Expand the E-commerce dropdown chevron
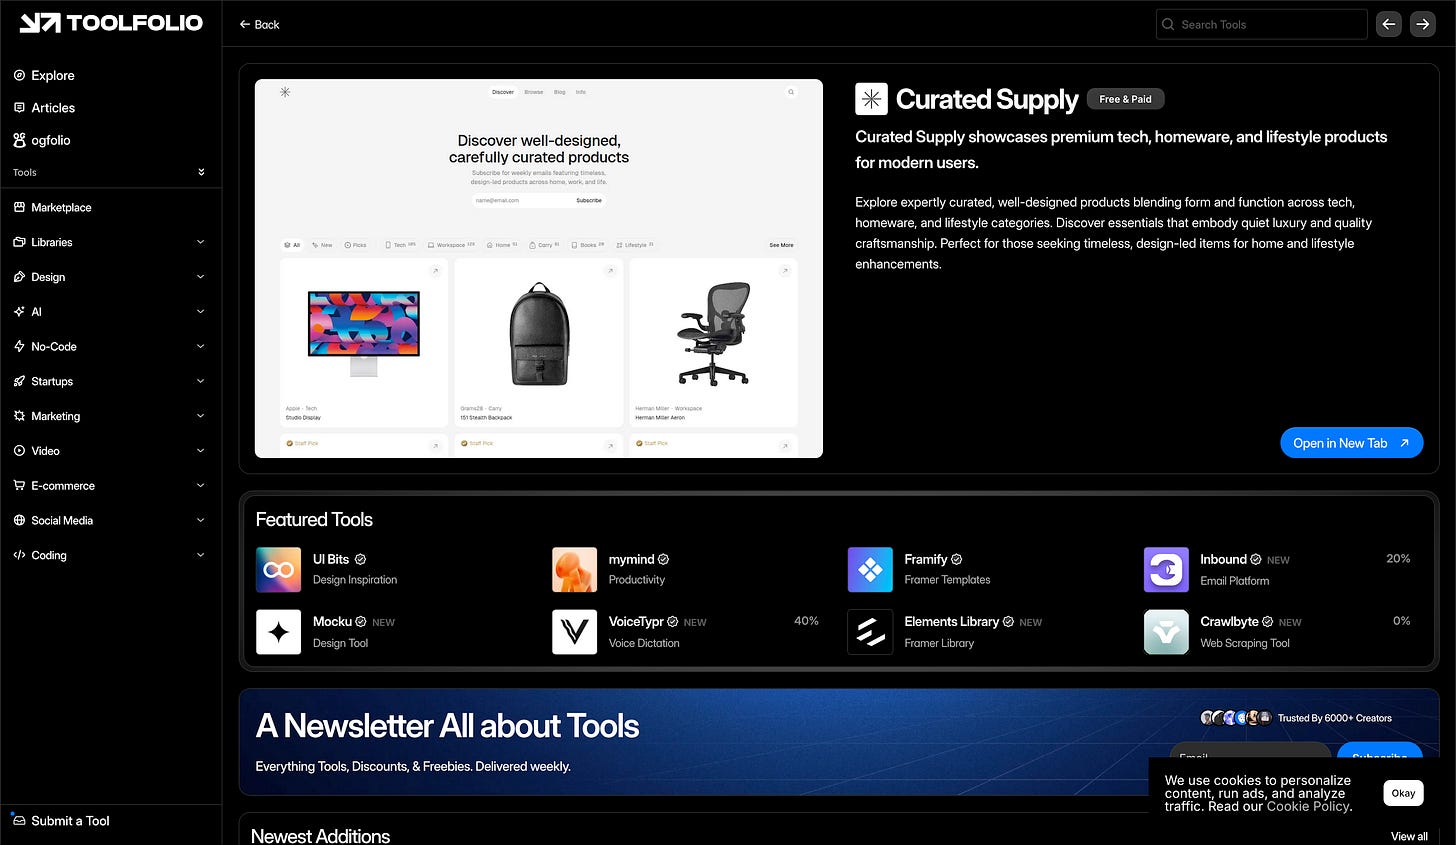 [200, 485]
